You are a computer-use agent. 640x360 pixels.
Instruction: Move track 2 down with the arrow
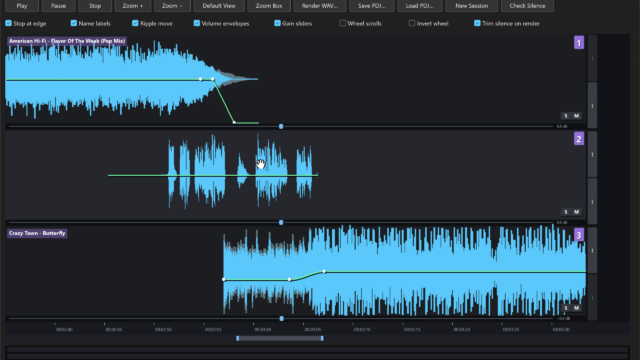pyautogui.click(x=592, y=201)
